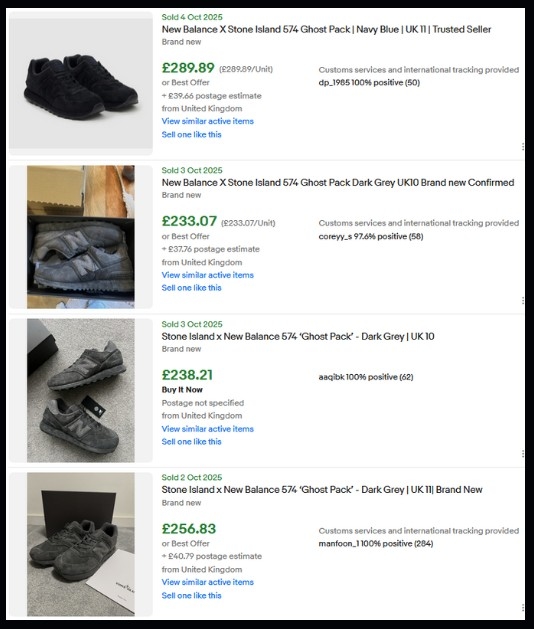Open 'Ghost Pack' Dark Grey UK 10 listing title
This screenshot has height=629, width=534.
298,336
